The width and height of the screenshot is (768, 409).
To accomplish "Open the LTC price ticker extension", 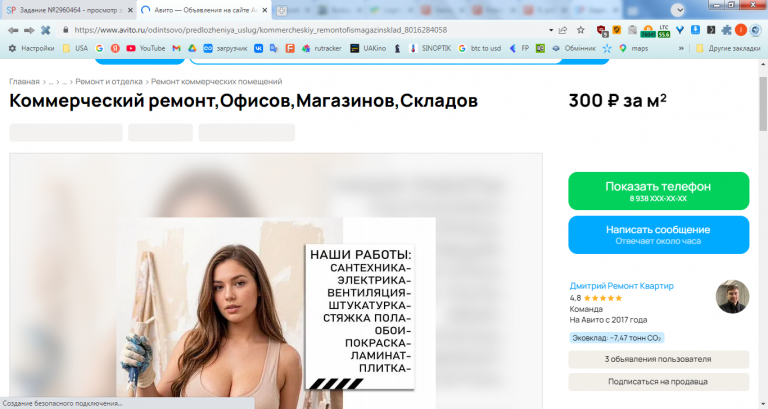I will (x=664, y=31).
